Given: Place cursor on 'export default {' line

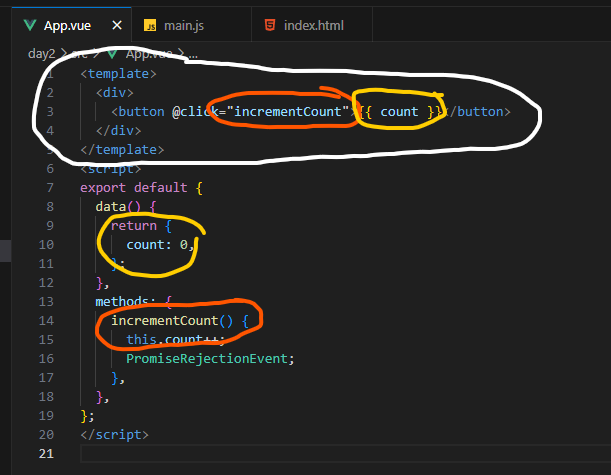Looking at the screenshot, I should pos(141,188).
